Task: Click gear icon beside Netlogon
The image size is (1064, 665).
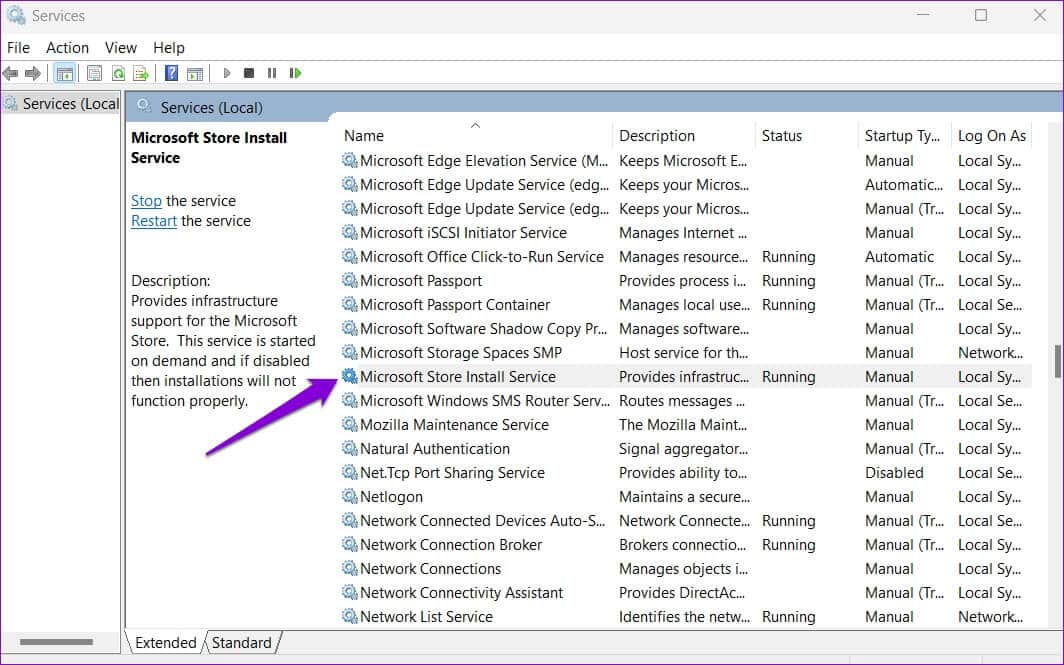Action: [x=349, y=496]
